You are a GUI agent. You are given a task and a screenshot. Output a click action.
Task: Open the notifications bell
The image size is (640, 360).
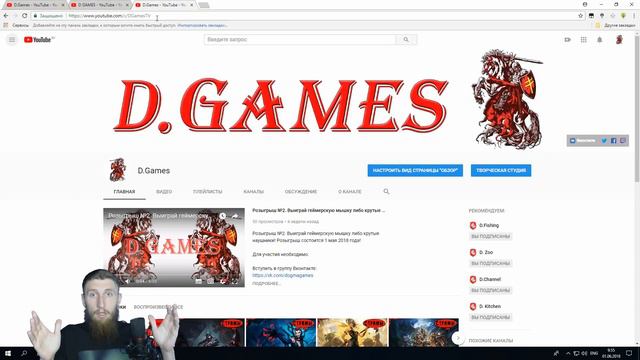click(x=600, y=40)
